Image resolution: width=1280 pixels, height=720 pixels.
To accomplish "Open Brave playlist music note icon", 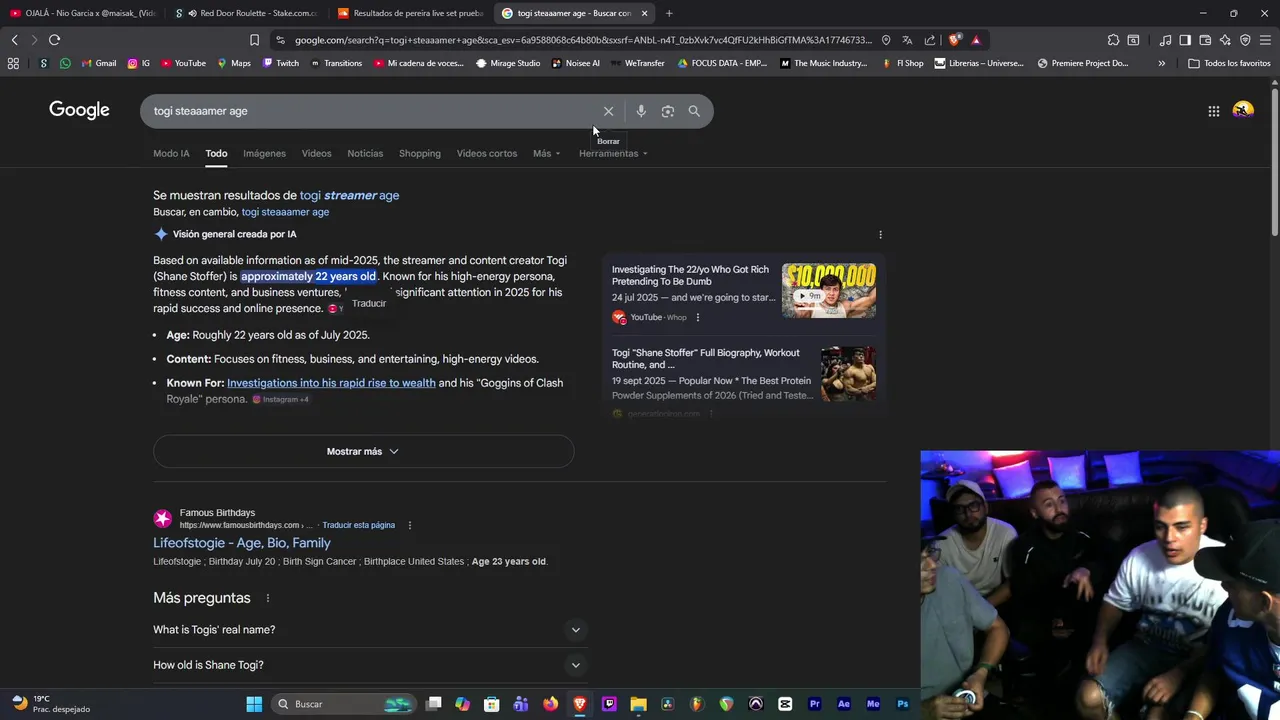I will point(1165,40).
